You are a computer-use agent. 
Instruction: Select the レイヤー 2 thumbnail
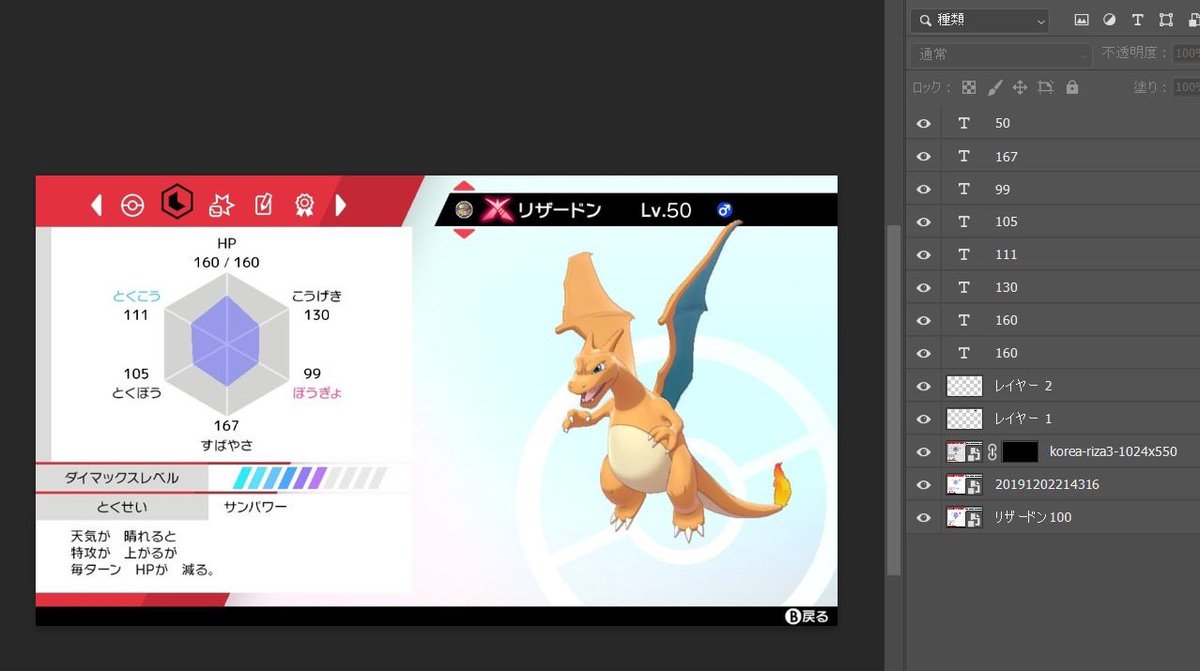[x=964, y=385]
